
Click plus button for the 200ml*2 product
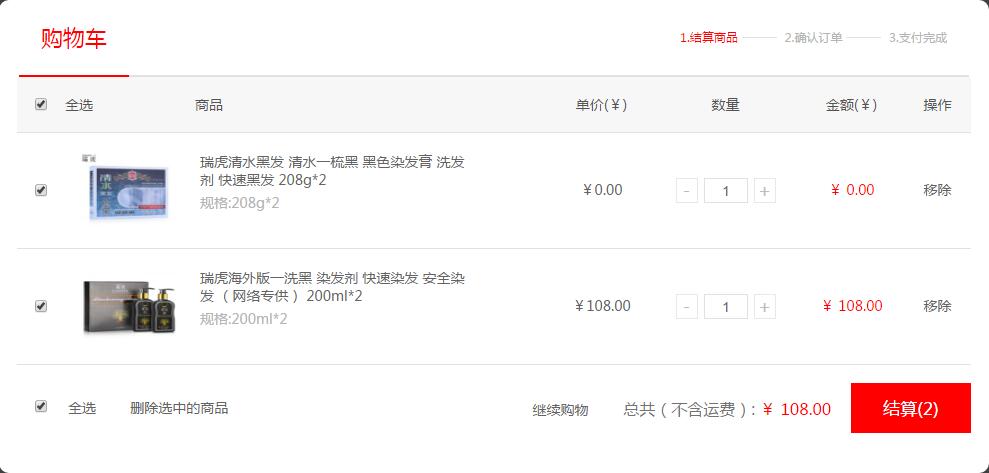tap(764, 307)
